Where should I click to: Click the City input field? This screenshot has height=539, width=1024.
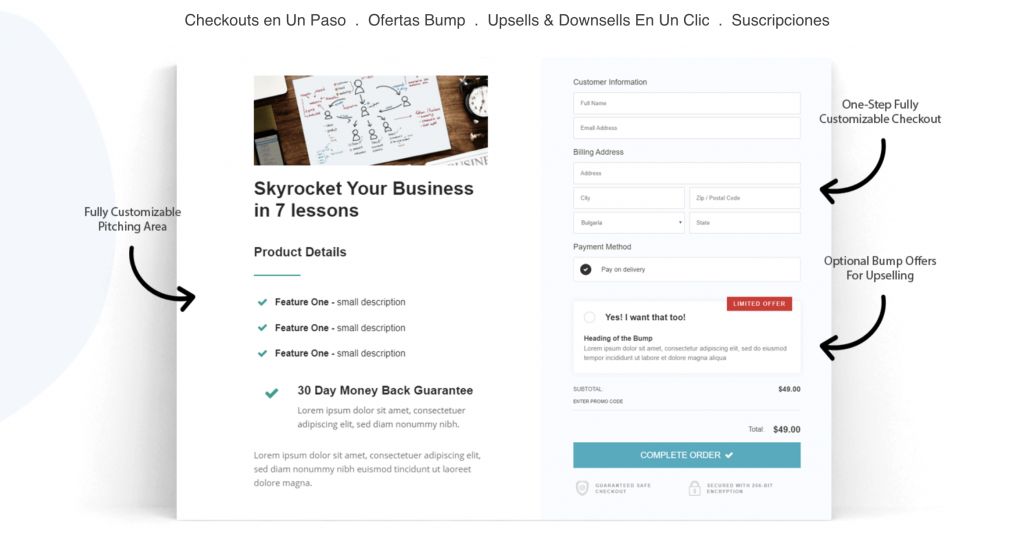[628, 198]
